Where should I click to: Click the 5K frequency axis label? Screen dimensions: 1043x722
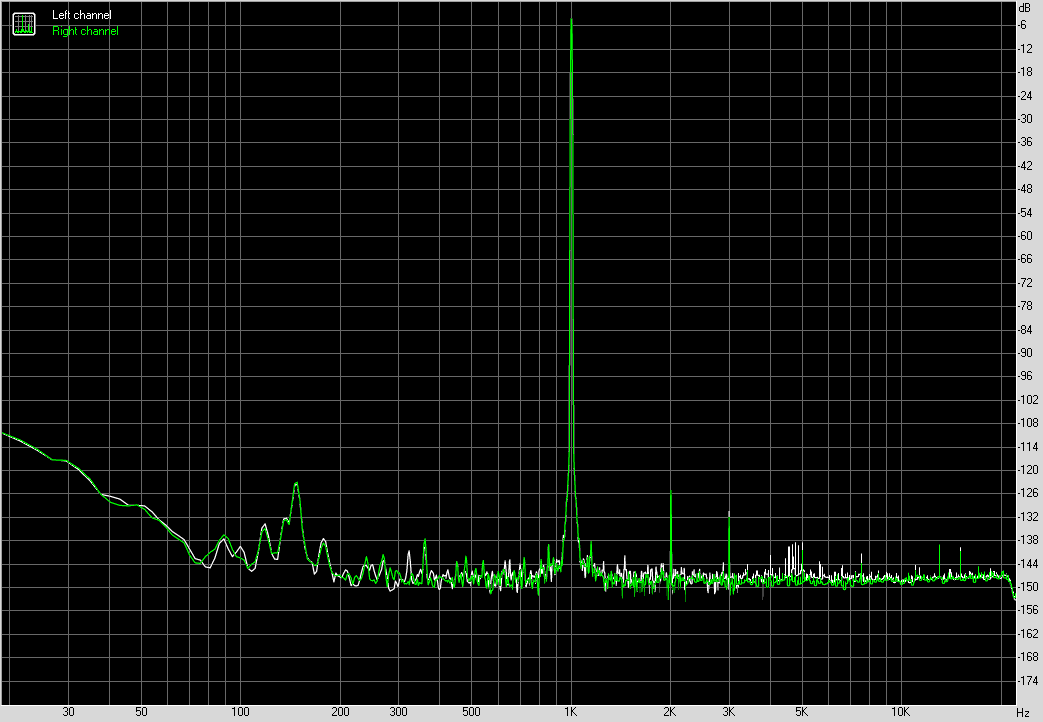click(802, 712)
